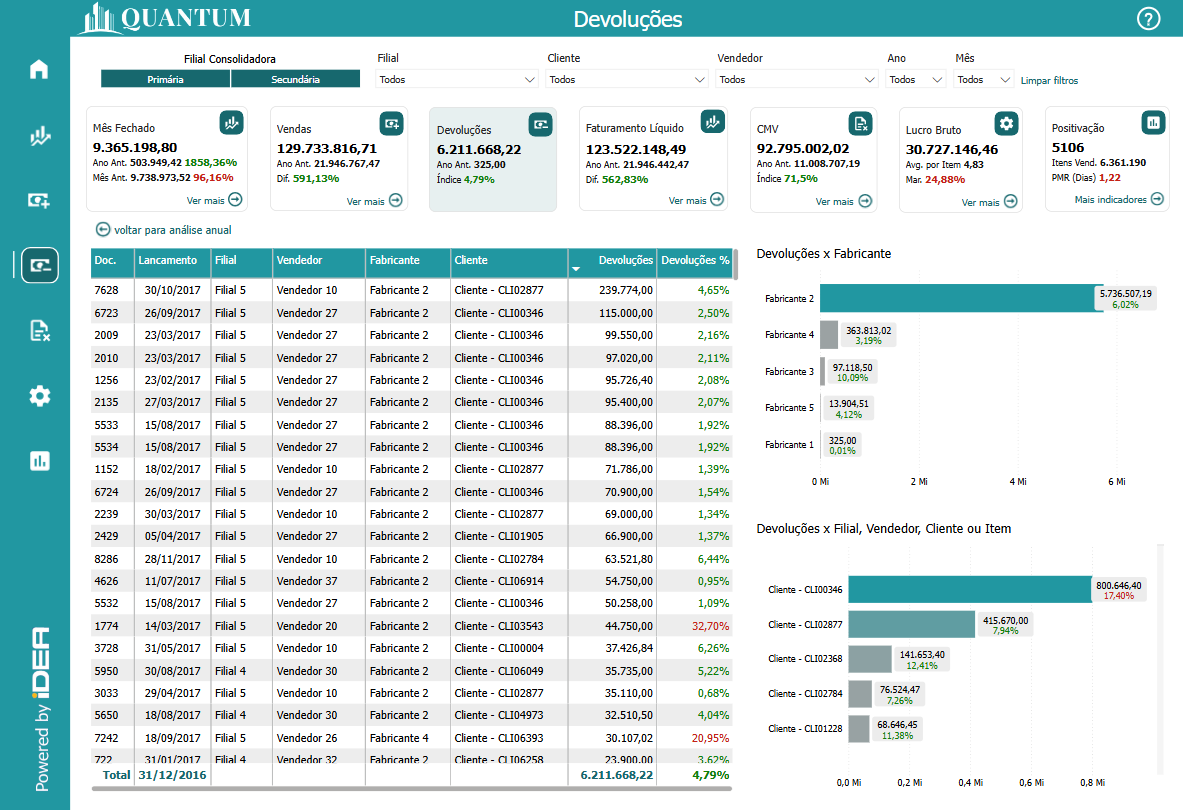Switch to the Secundária consolidation option
The height and width of the screenshot is (810, 1183).
tap(295, 79)
